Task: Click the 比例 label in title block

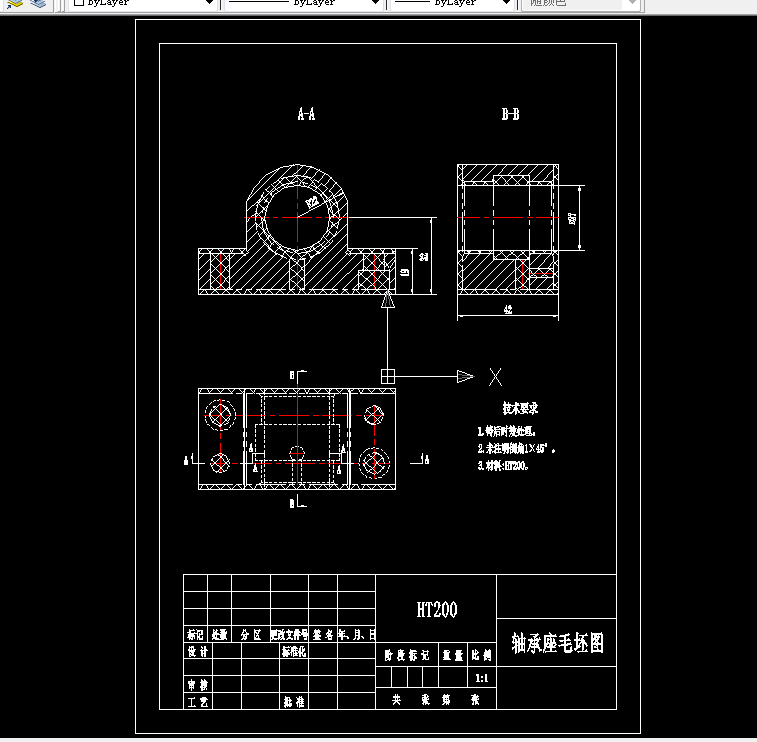Action: (x=481, y=655)
